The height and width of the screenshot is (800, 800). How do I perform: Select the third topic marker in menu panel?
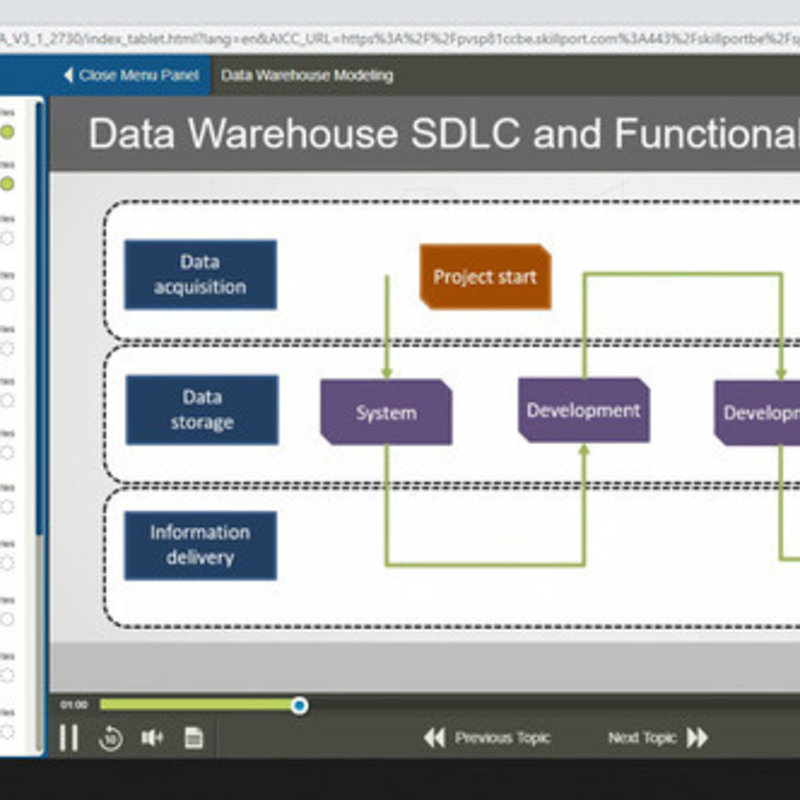7,238
